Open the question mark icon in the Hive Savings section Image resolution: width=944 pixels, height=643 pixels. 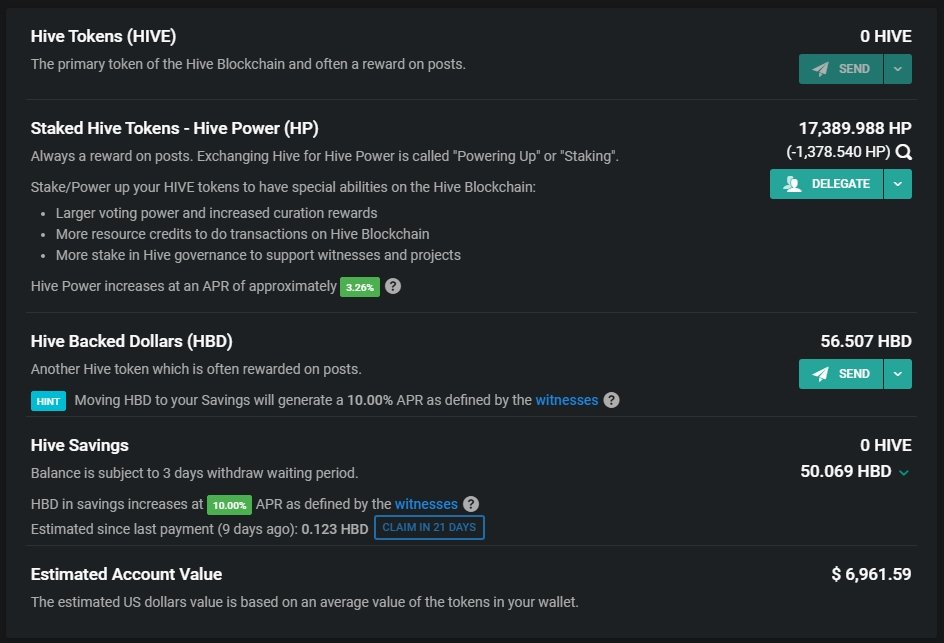(471, 504)
